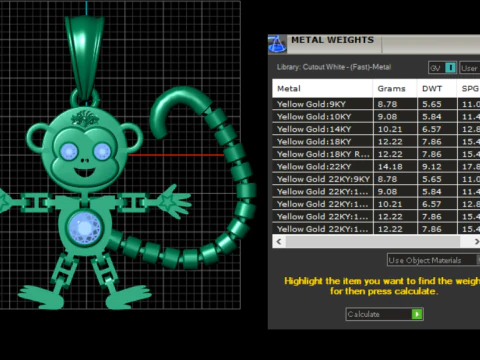Screen dimensions: 480x360
Task: Select the Yellow Gold:9KY row
Action: [376, 104]
